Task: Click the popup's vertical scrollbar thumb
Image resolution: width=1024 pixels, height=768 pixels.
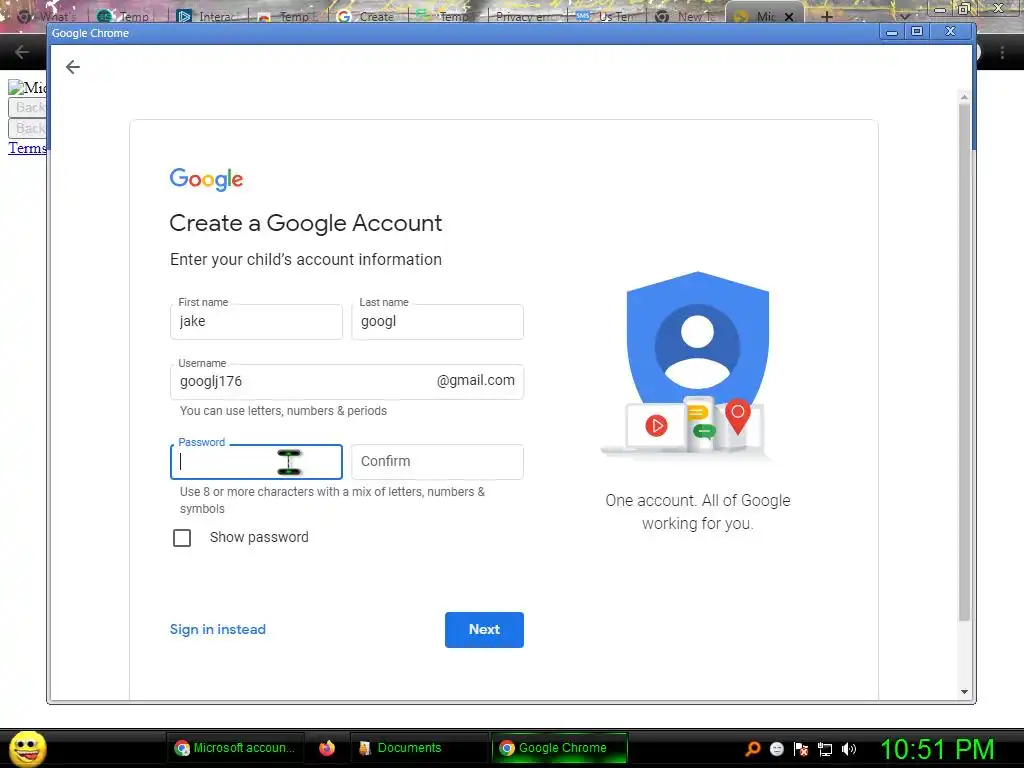Action: [964, 362]
